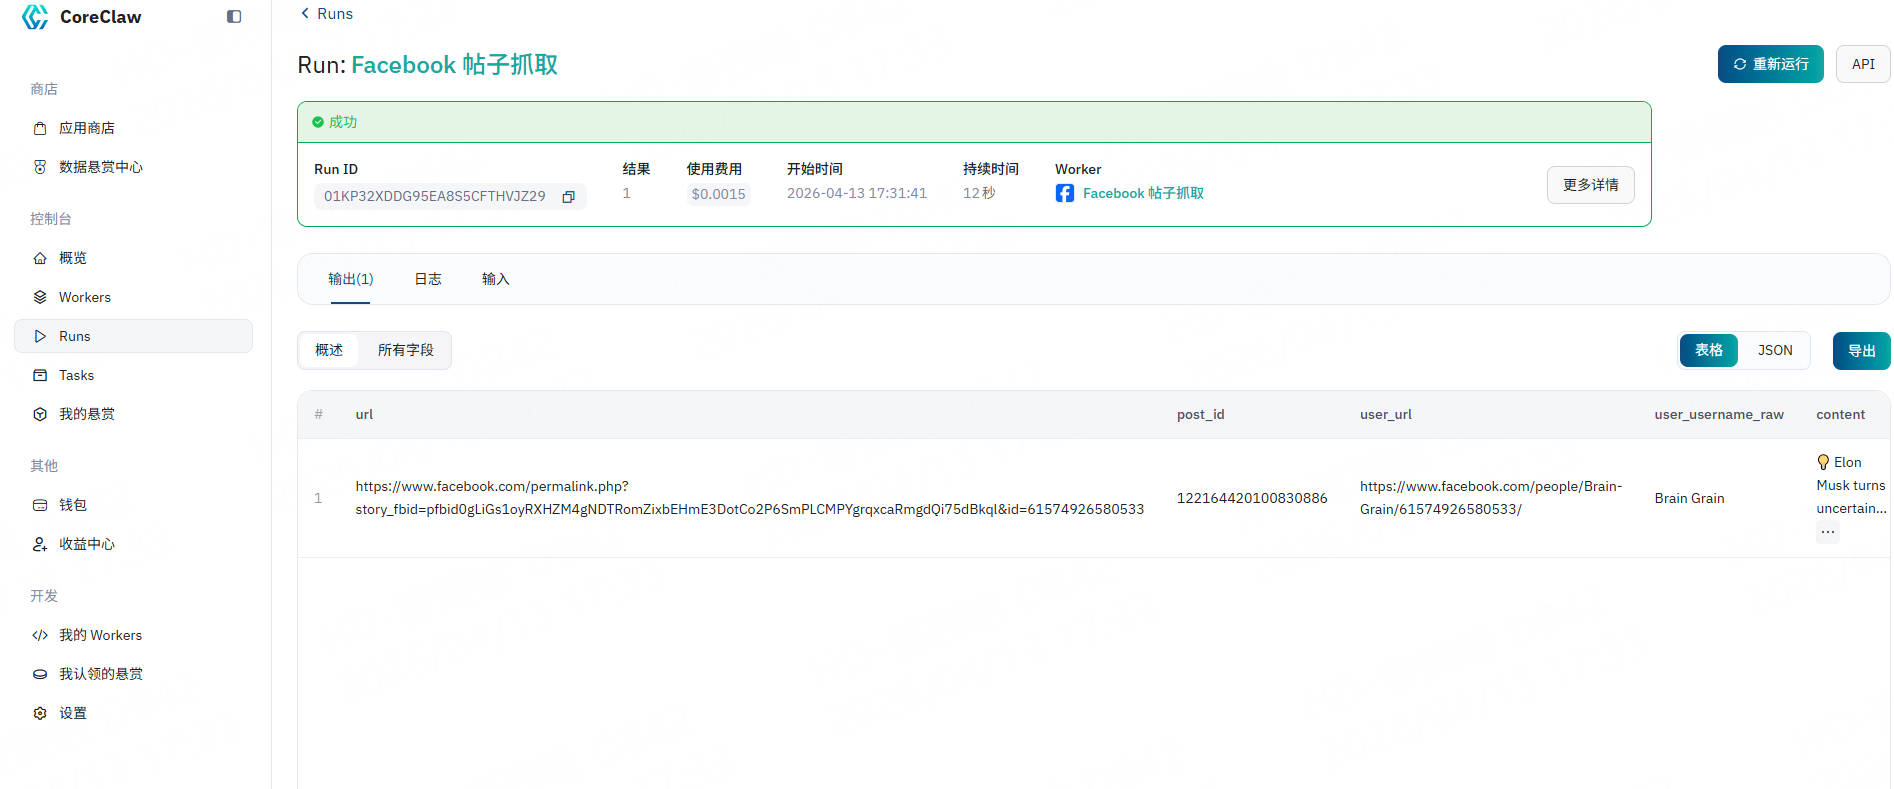Click the 重新运行 button

tap(1770, 64)
